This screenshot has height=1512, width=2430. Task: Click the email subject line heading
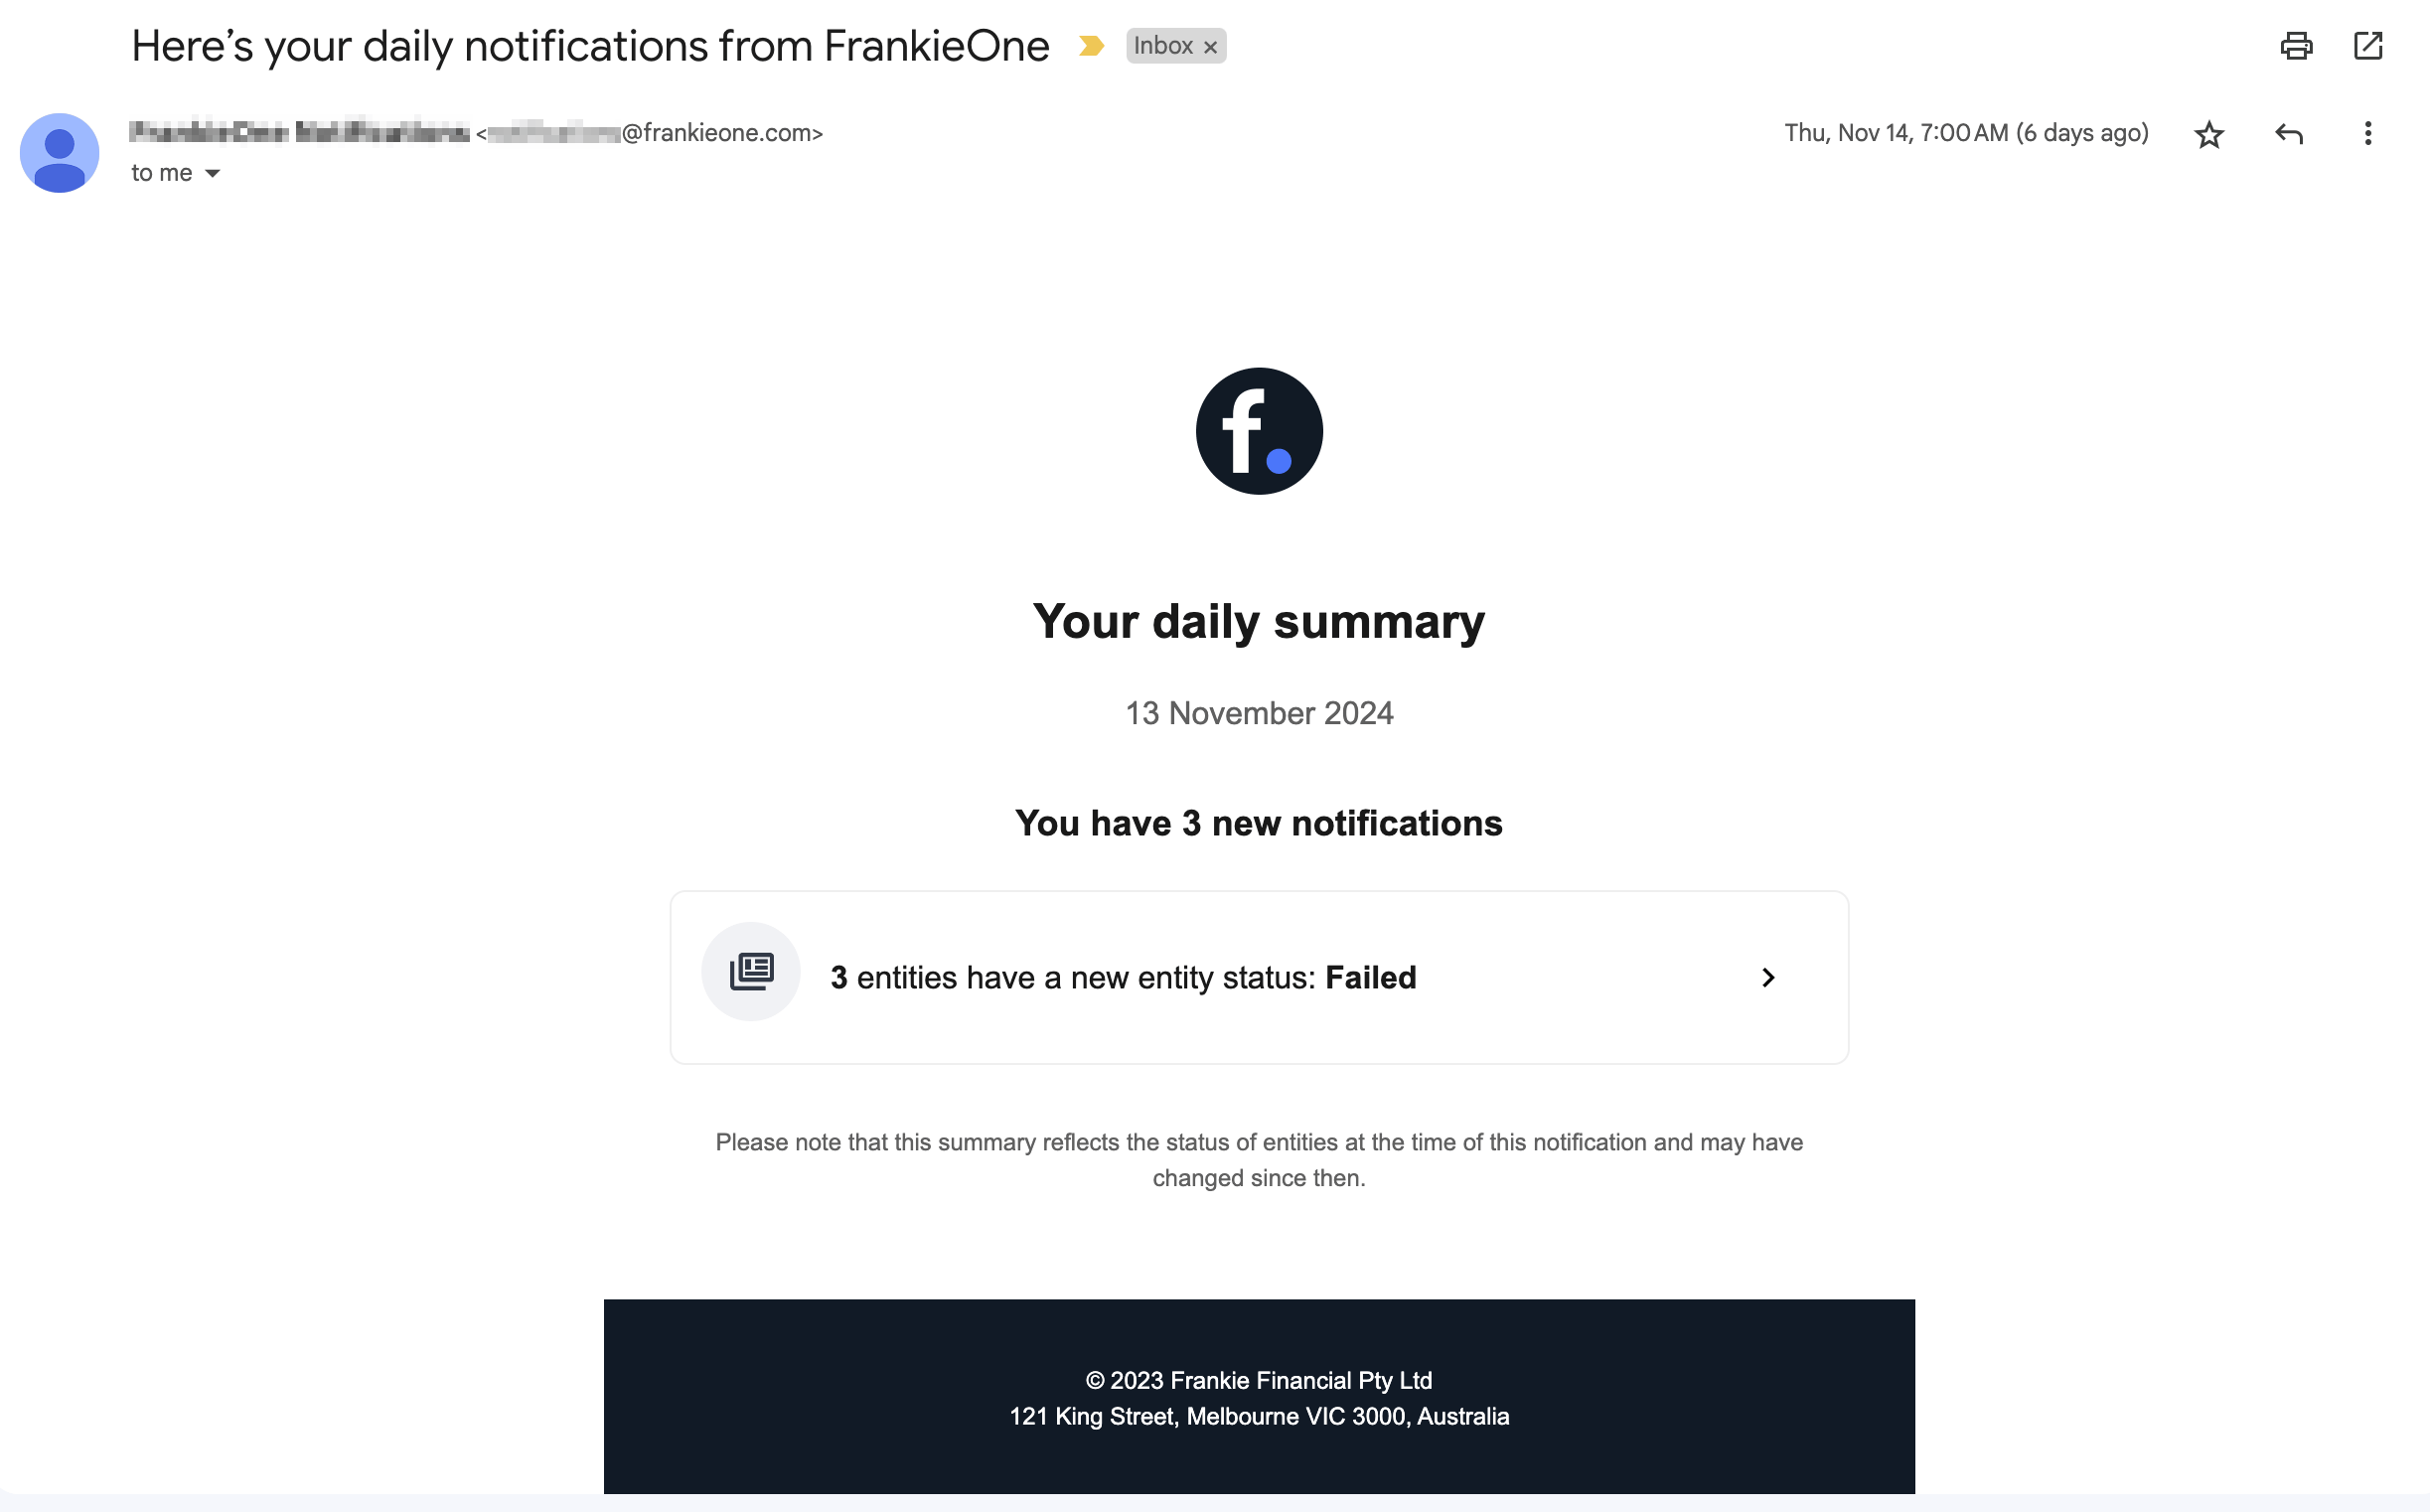590,46
